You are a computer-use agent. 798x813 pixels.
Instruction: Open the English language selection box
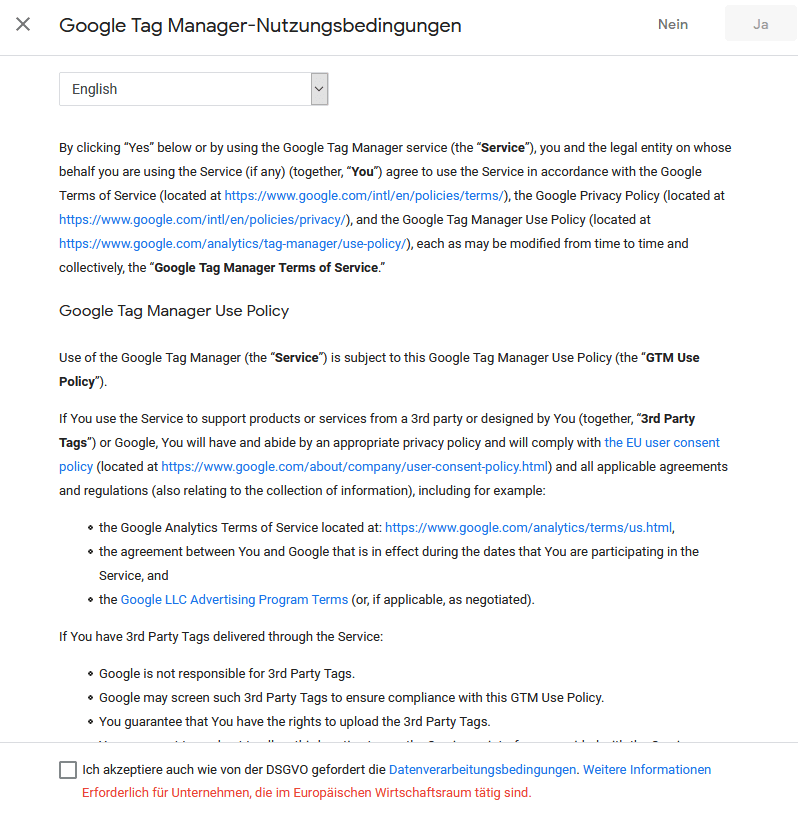click(x=185, y=89)
